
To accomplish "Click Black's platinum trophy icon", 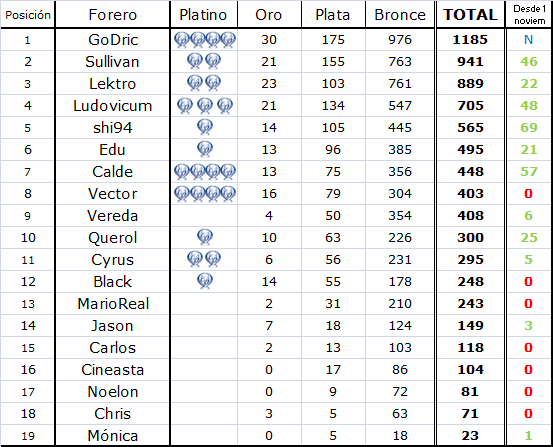I will [x=205, y=281].
